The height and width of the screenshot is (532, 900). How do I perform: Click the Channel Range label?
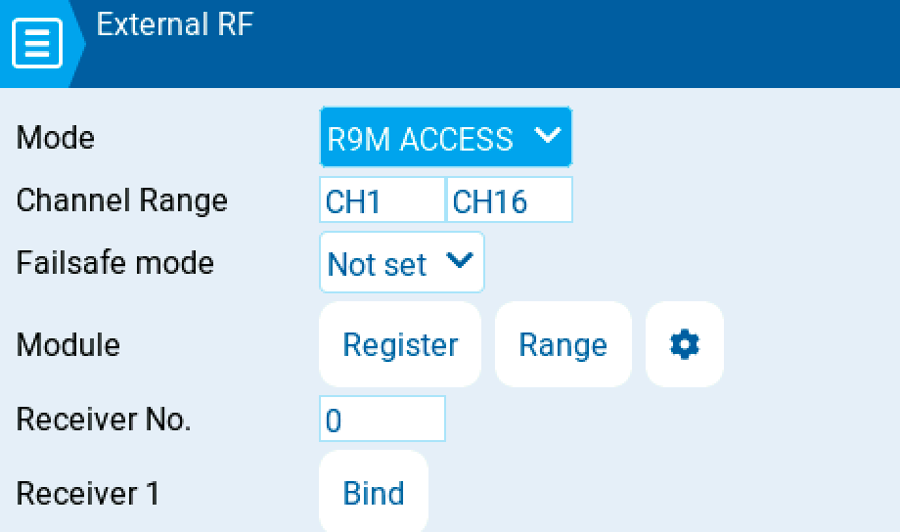(122, 200)
